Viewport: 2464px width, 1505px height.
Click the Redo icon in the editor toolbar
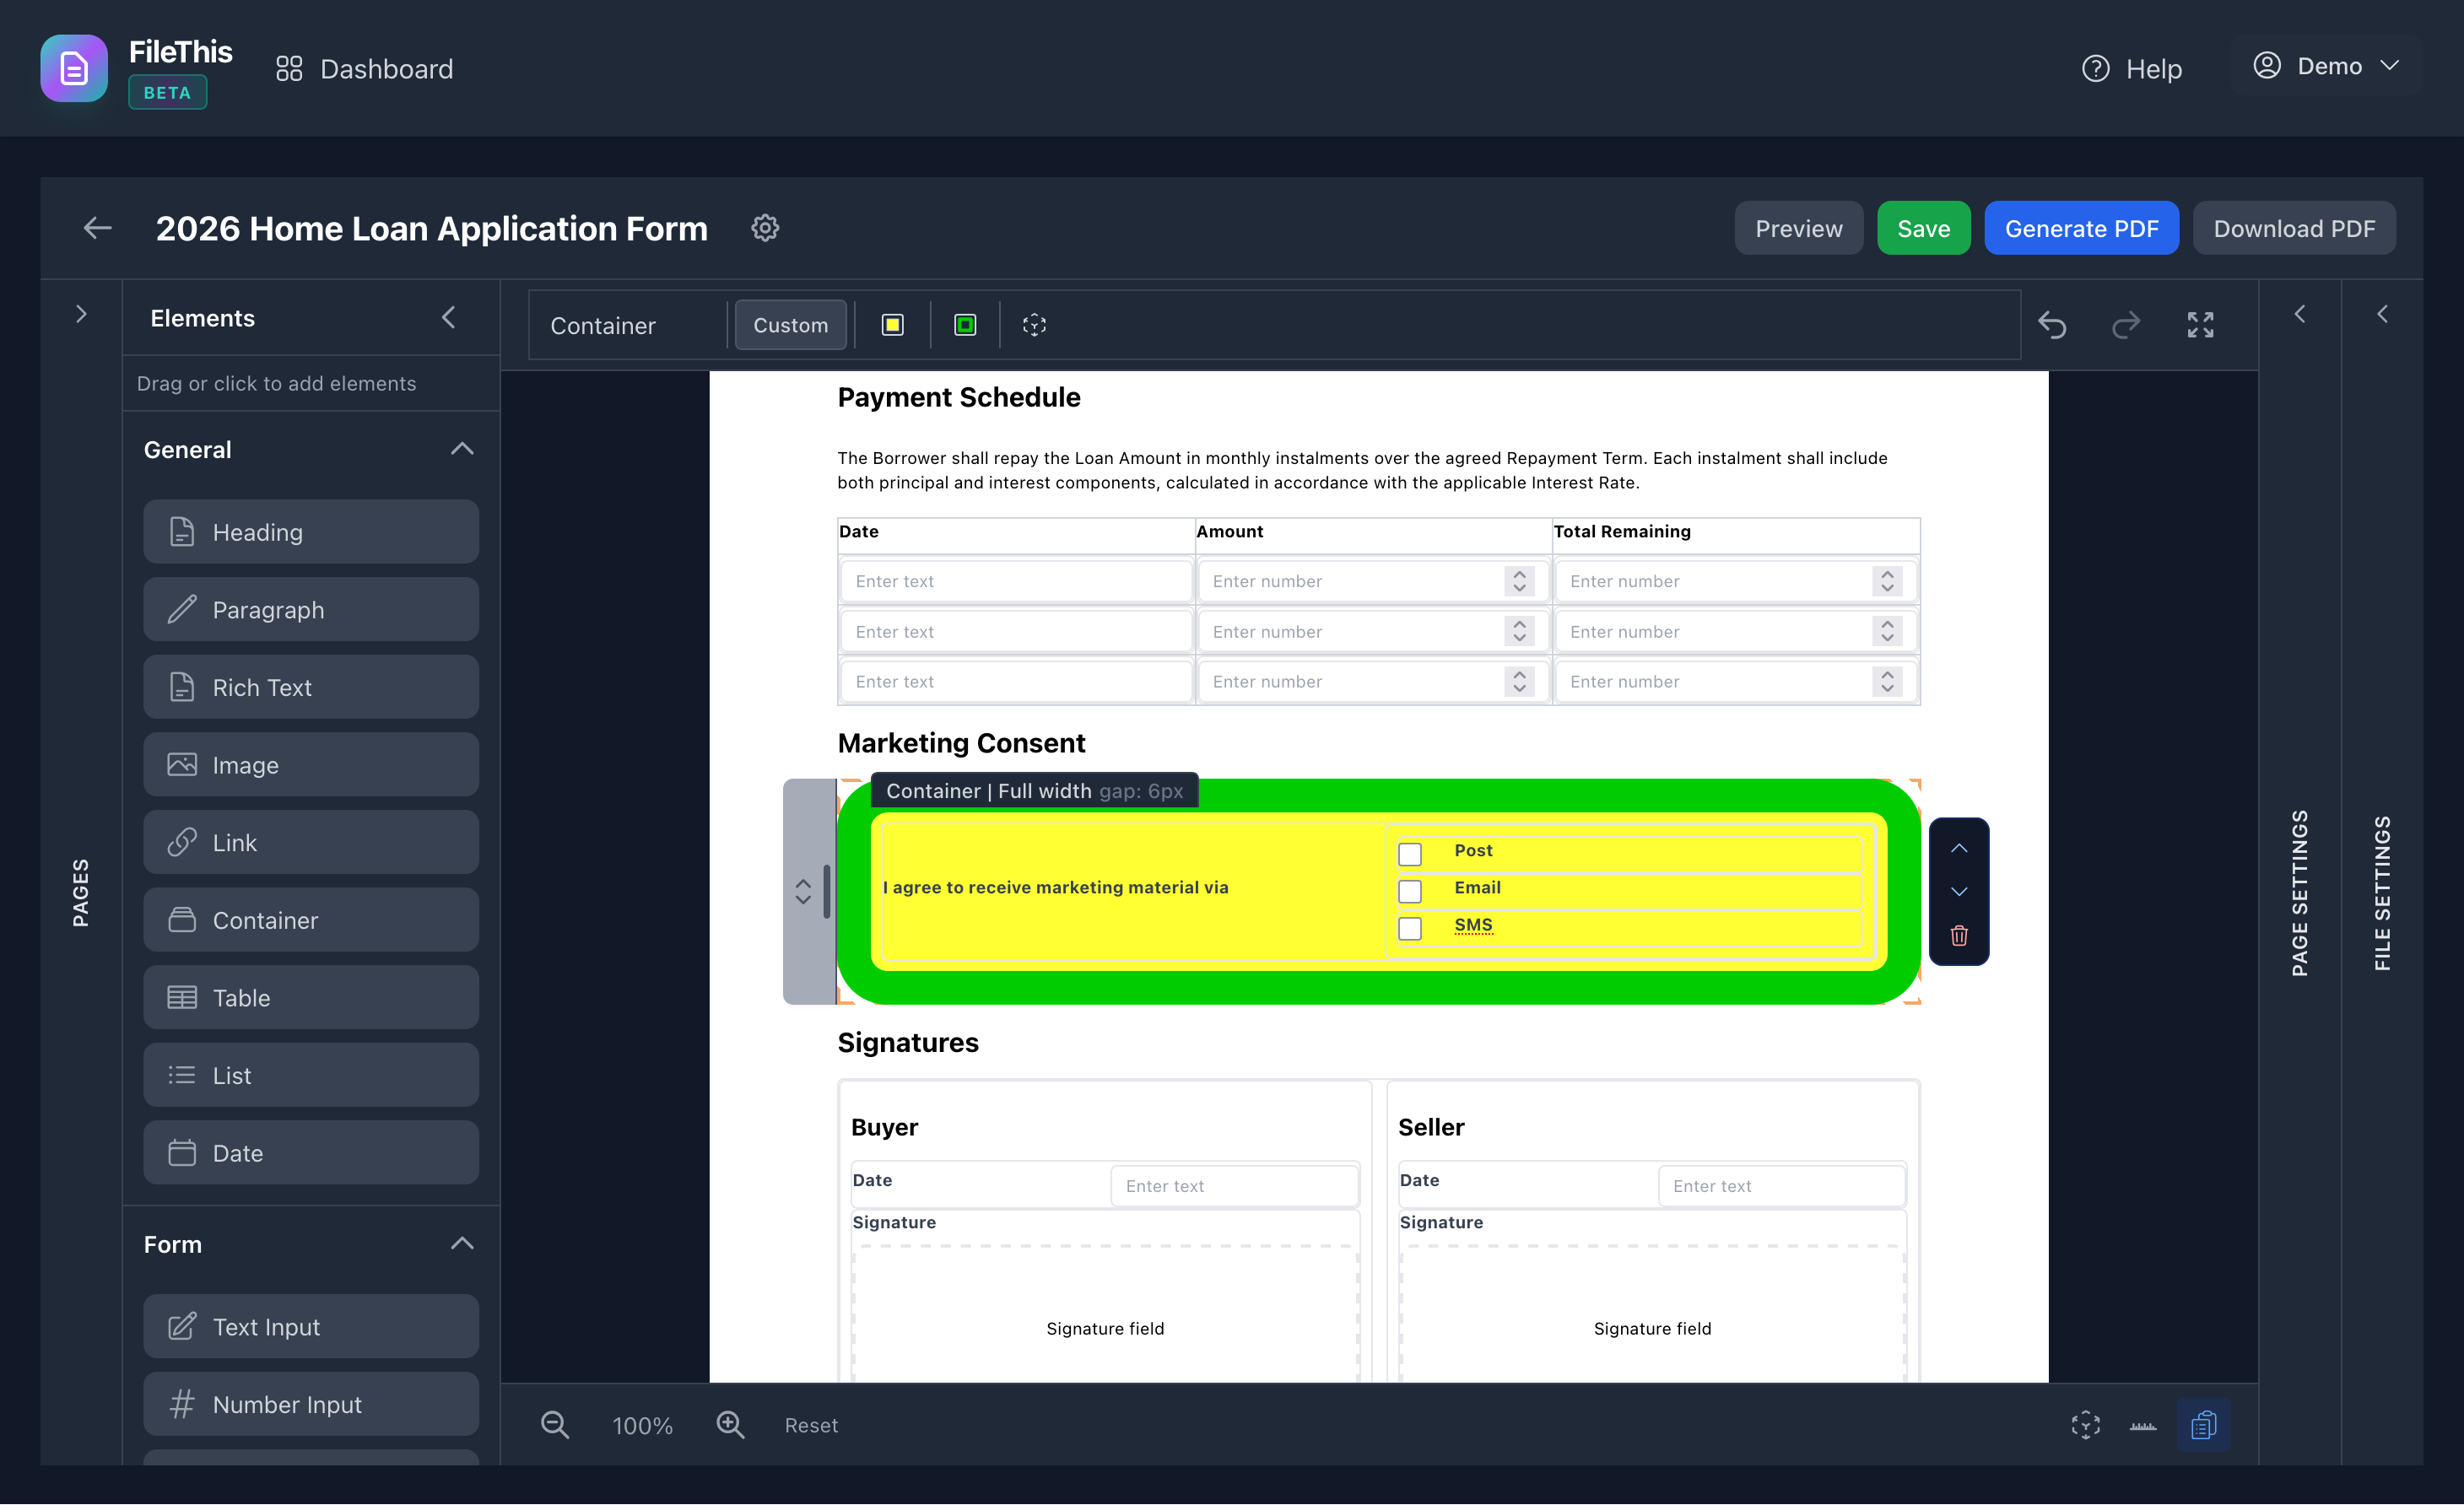[2127, 325]
